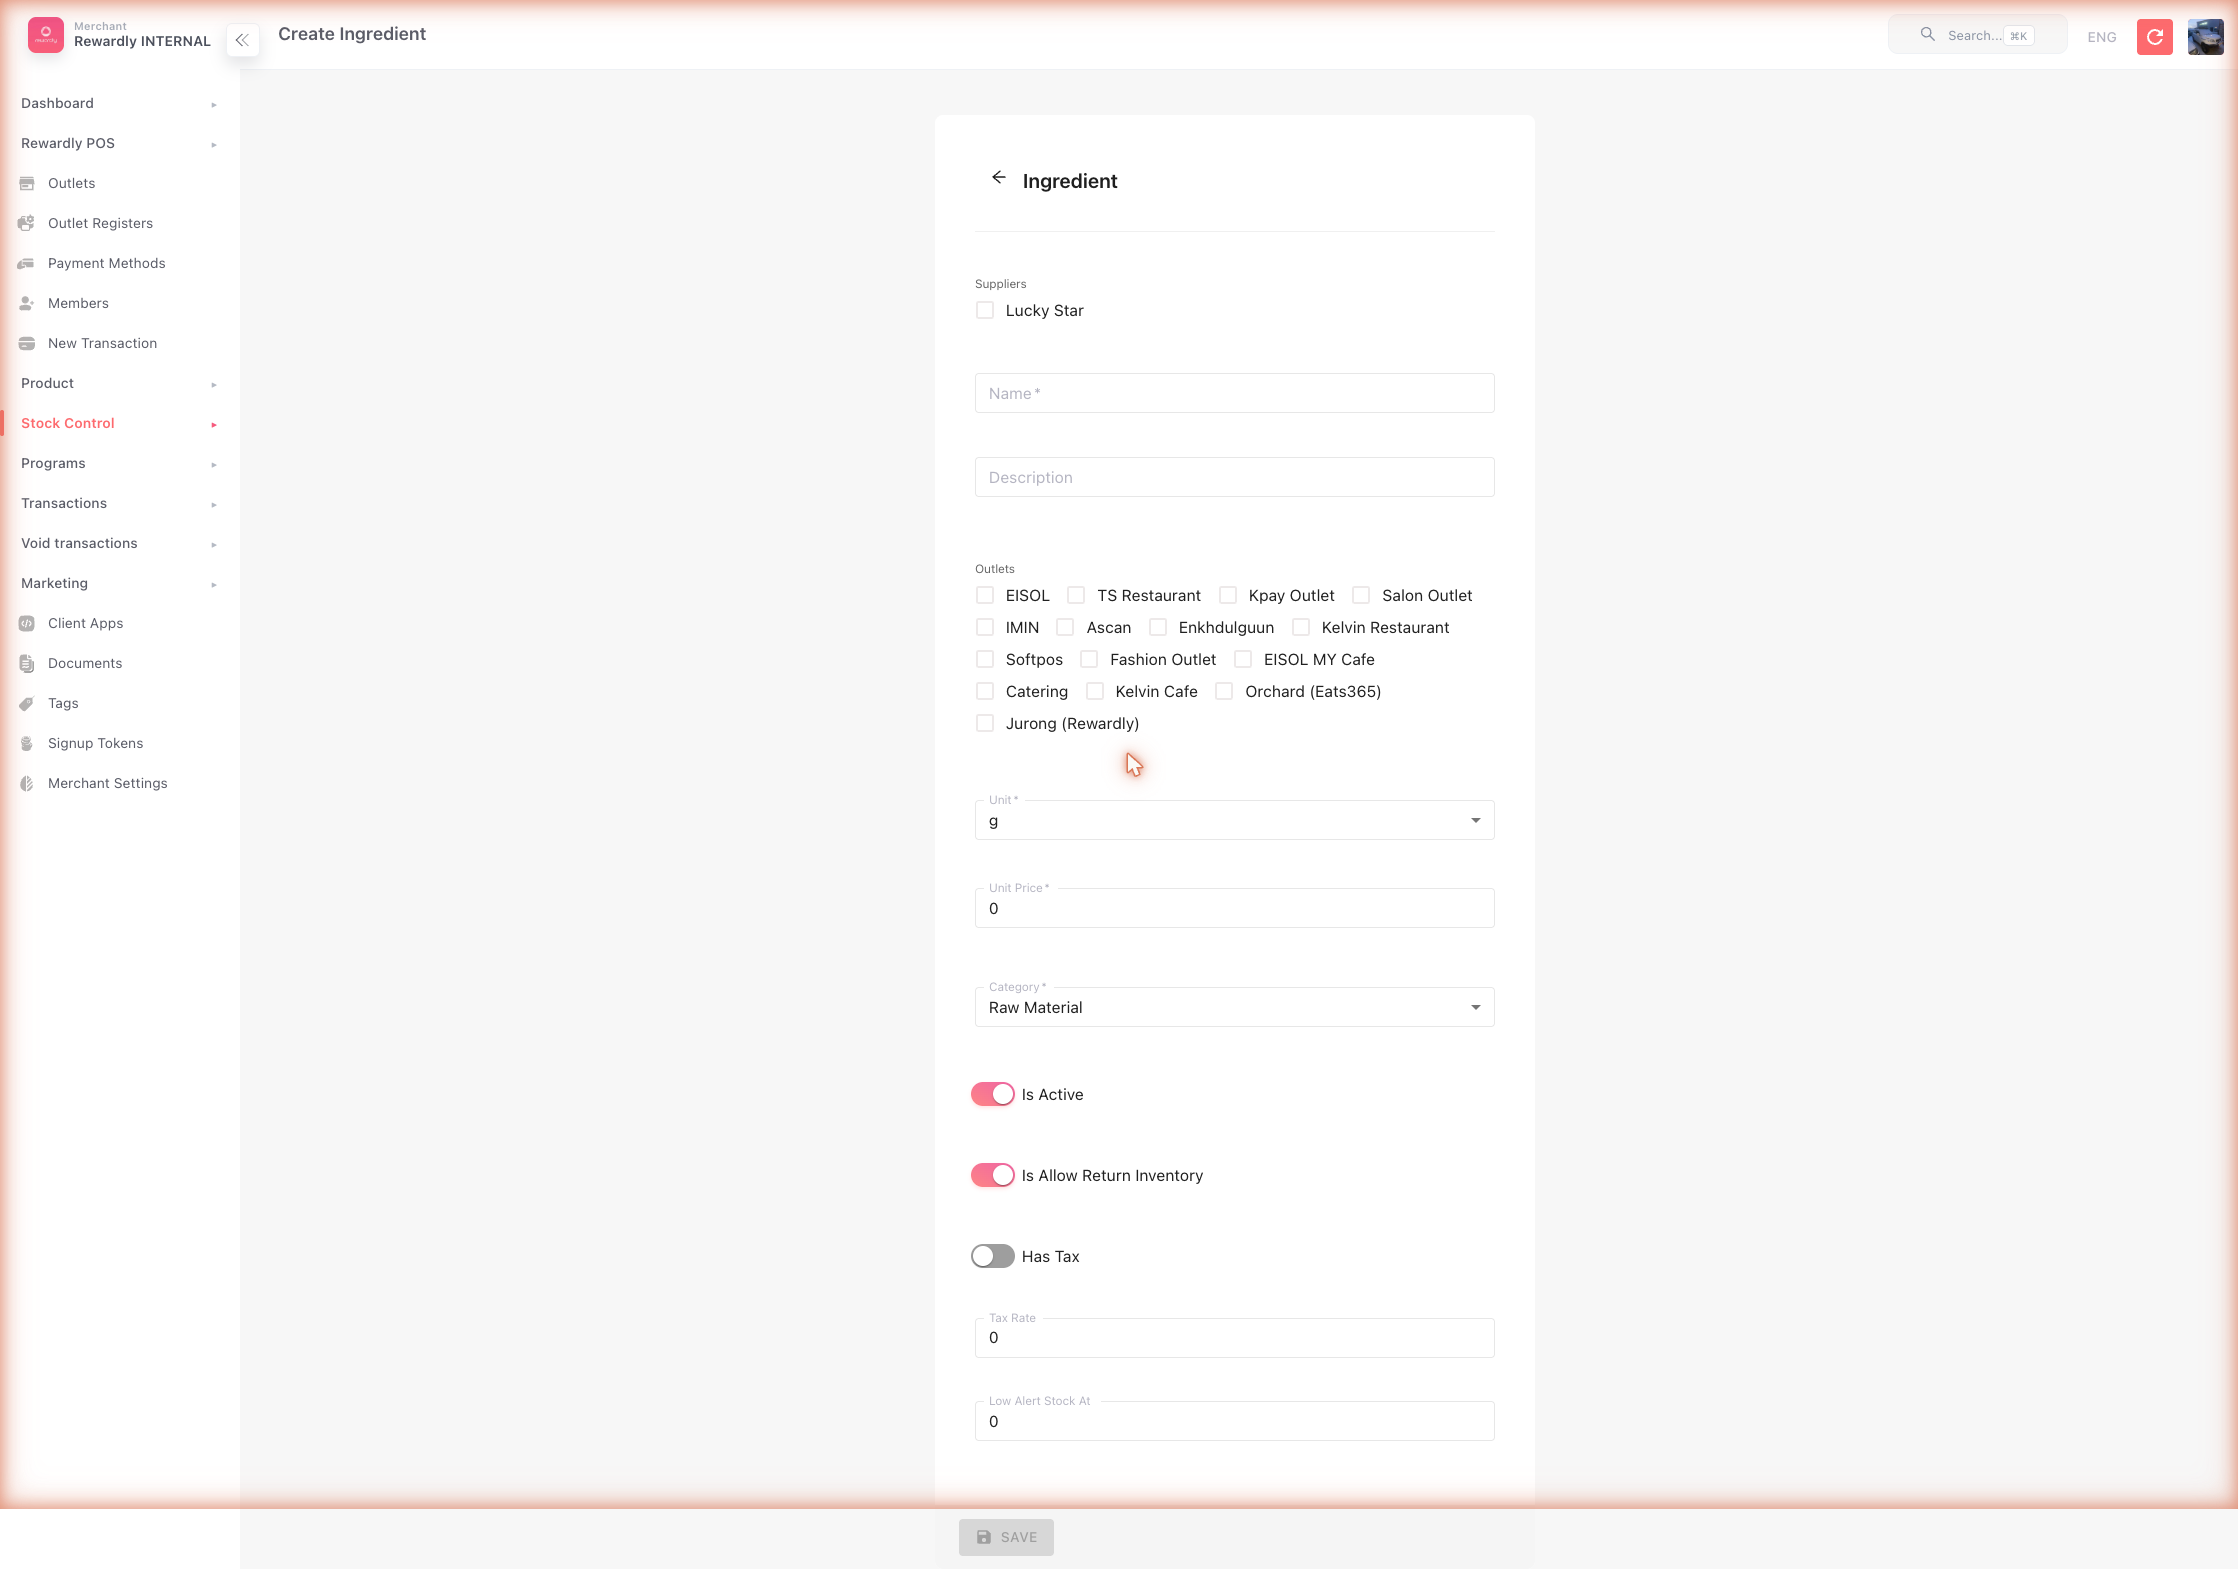The width and height of the screenshot is (2238, 1569).
Task: Turn off the Is Active toggle
Action: pyautogui.click(x=992, y=1094)
